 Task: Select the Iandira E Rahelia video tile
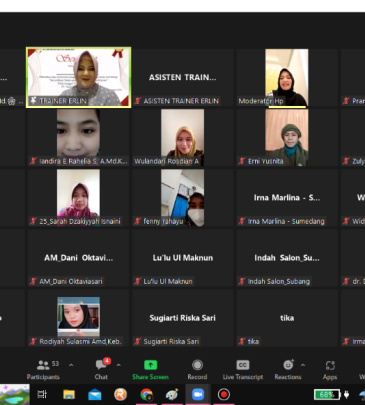(78, 137)
